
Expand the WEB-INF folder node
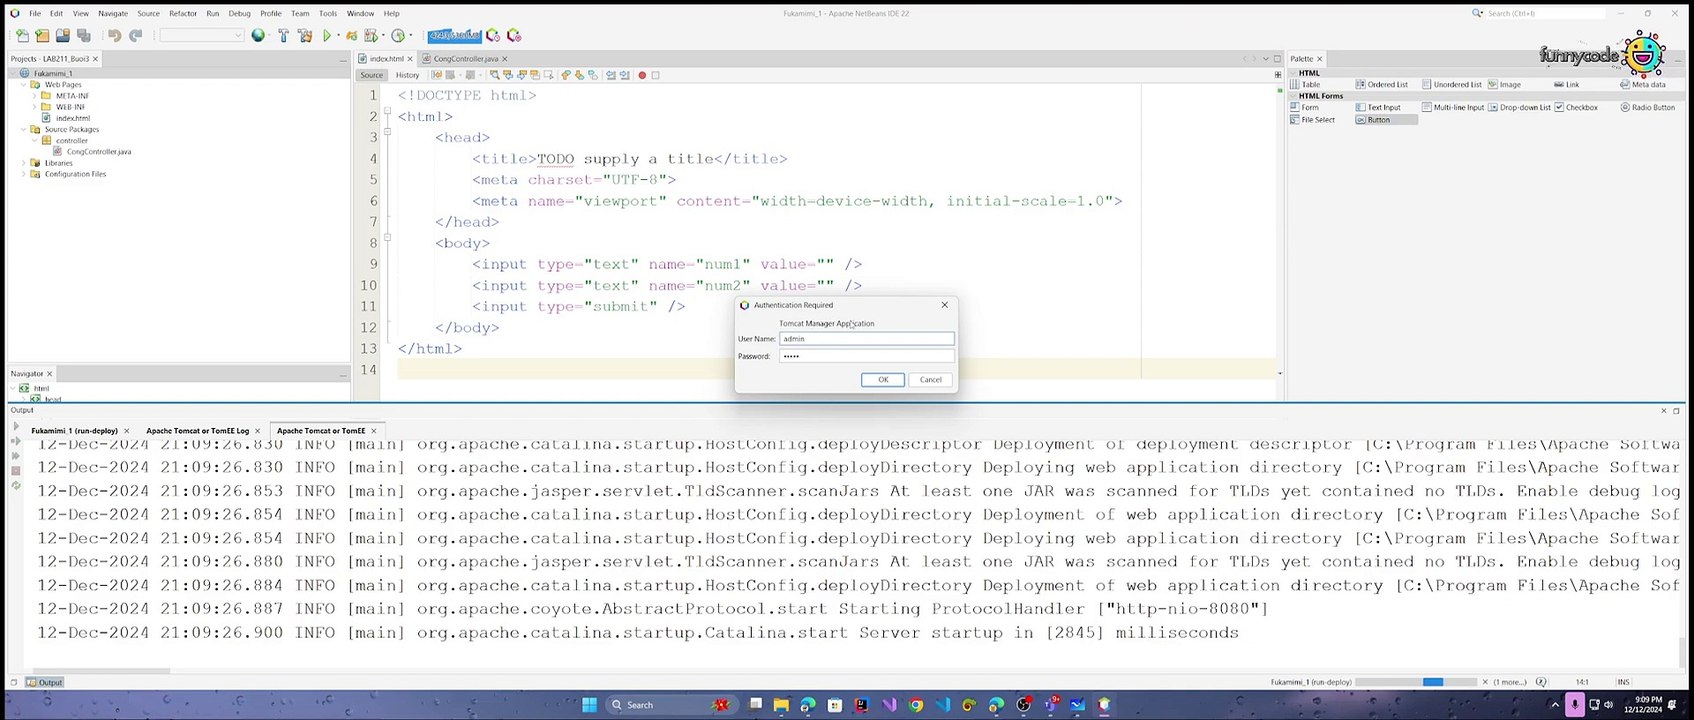click(x=34, y=107)
